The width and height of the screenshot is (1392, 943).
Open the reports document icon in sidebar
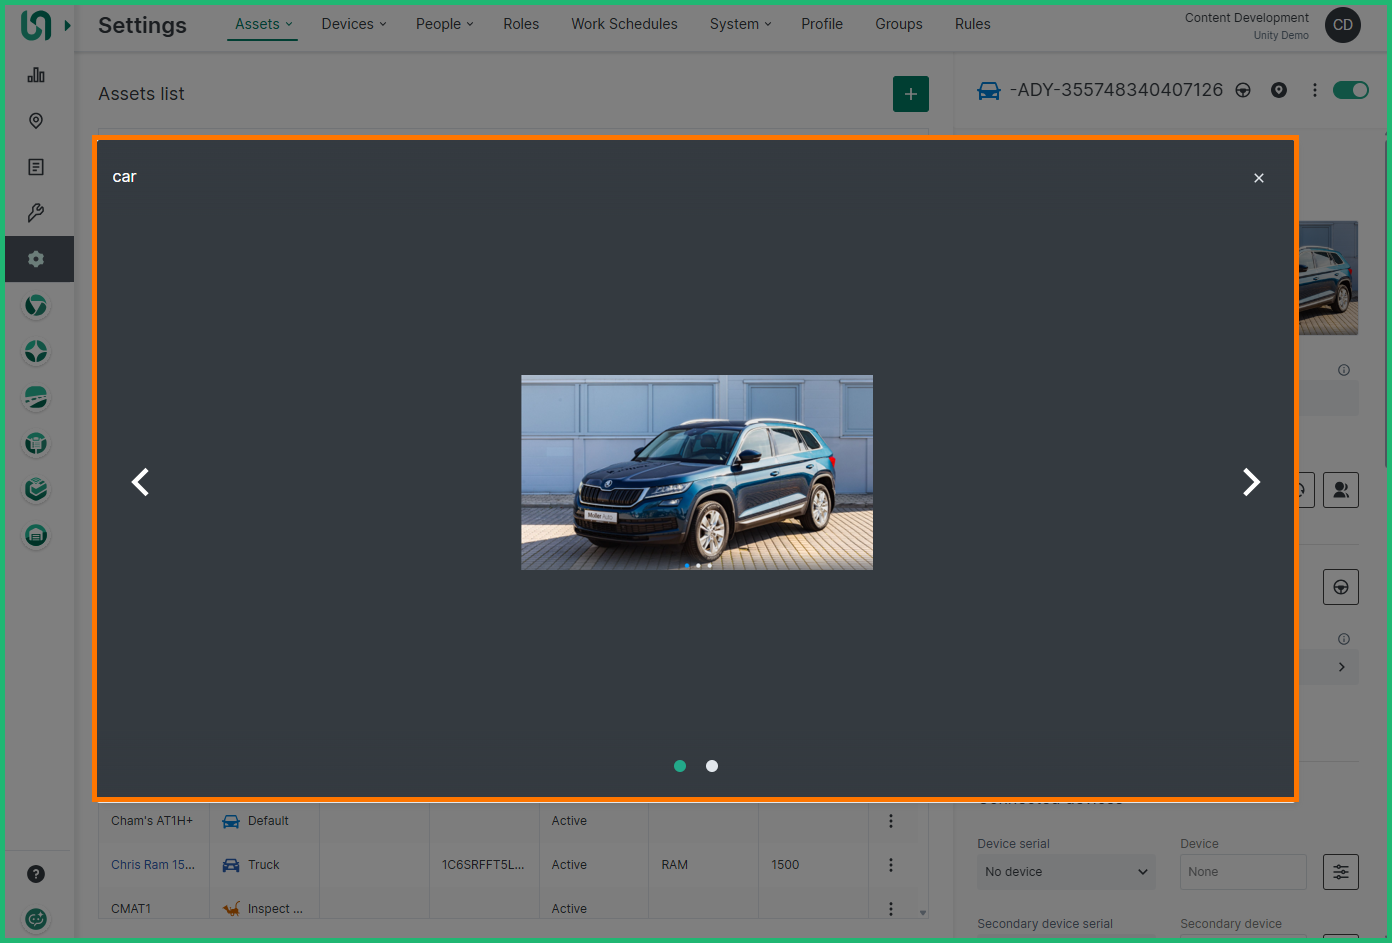tap(36, 167)
